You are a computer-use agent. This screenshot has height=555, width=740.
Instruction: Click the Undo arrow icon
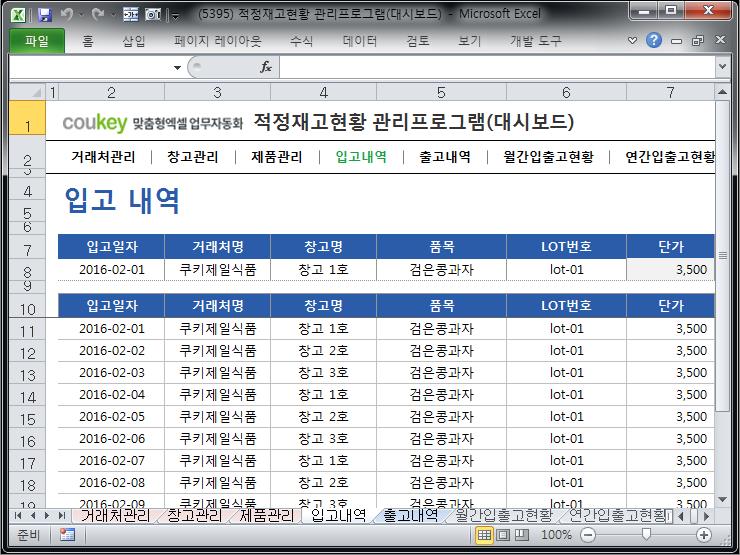[x=67, y=15]
